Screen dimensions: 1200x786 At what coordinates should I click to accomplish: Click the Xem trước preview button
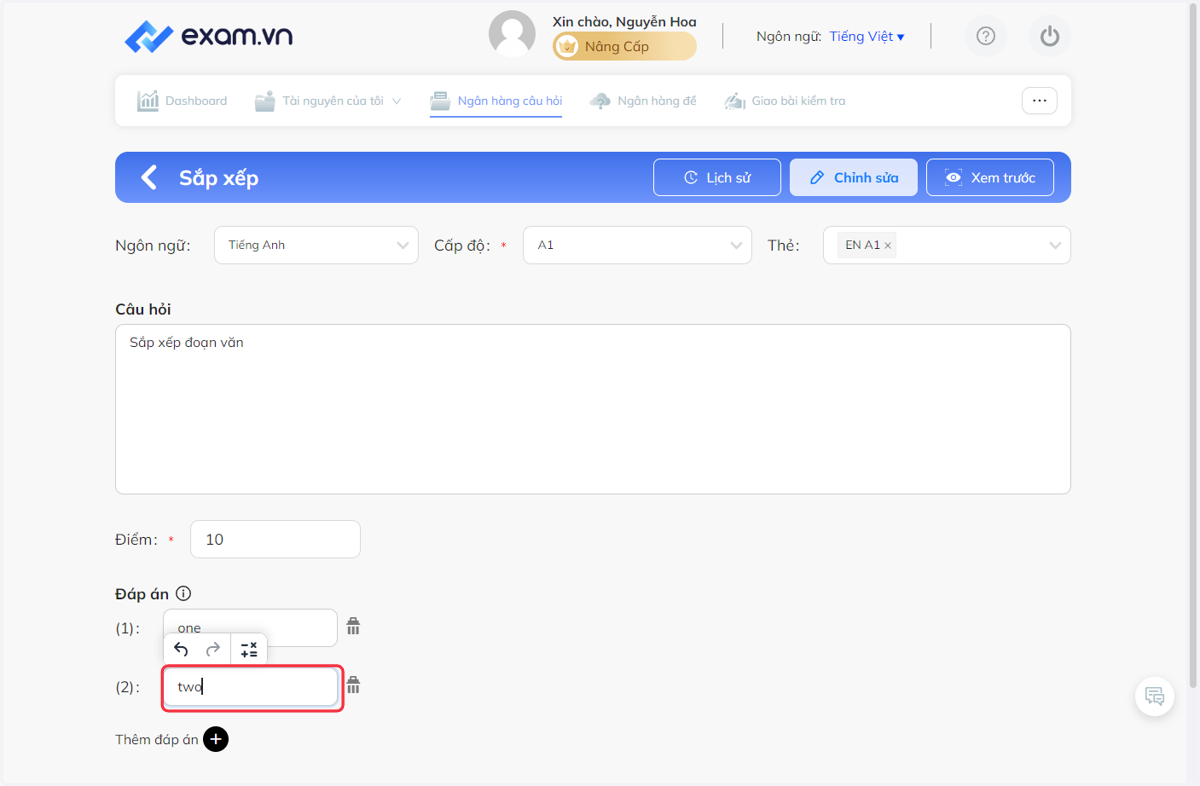(x=990, y=178)
